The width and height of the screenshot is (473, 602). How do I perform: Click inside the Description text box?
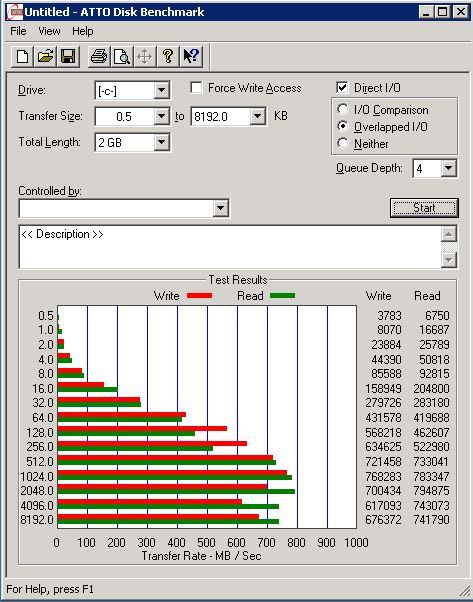[x=230, y=247]
